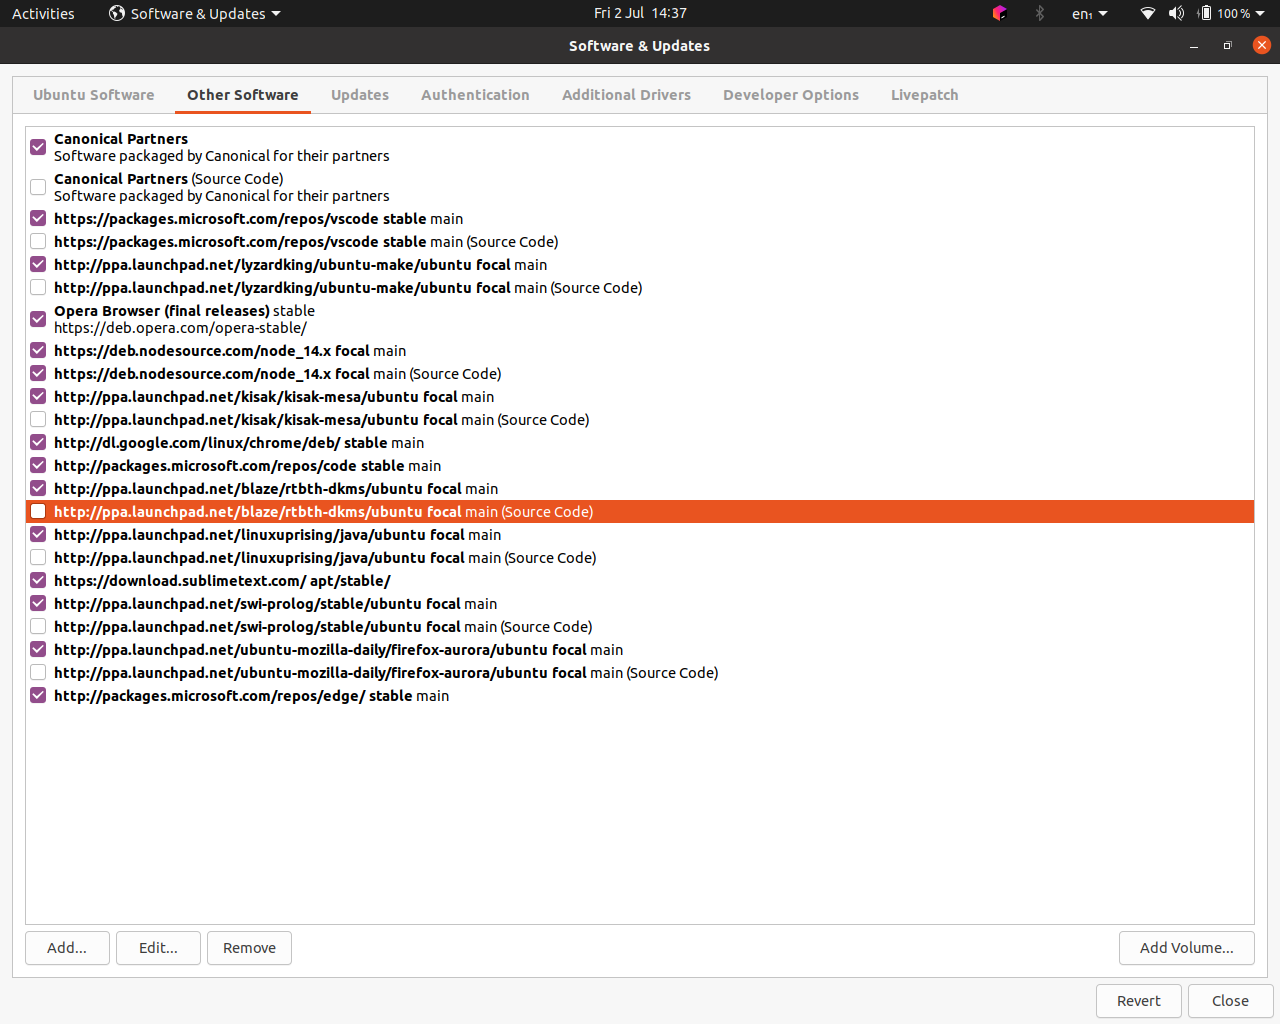Switch to the Ubuntu Software tab
1280x1024 pixels.
click(x=94, y=95)
